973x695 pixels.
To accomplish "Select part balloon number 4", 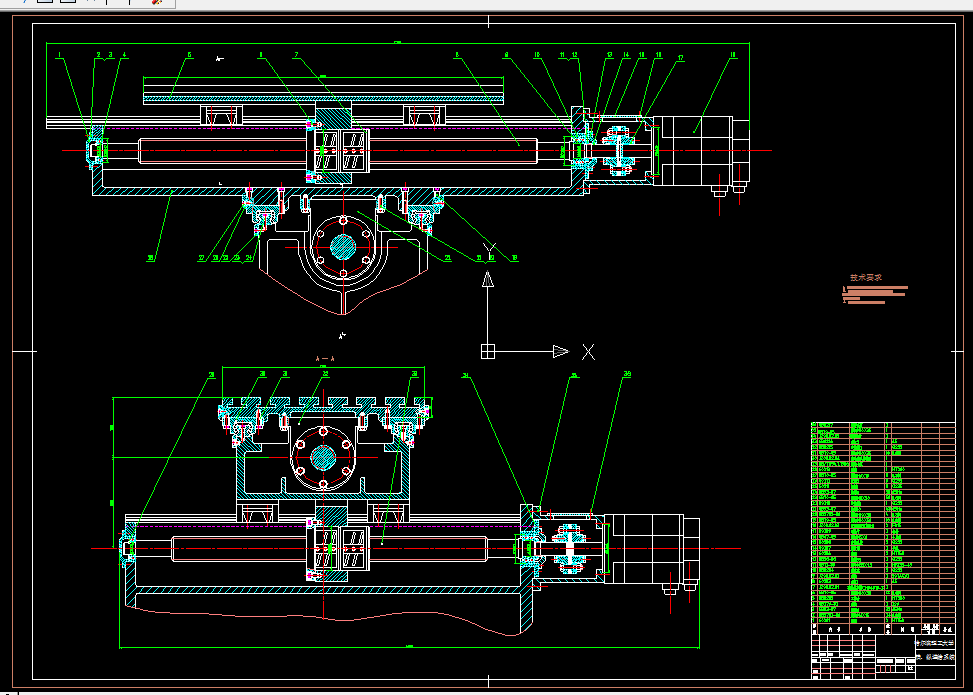I will point(124,55).
